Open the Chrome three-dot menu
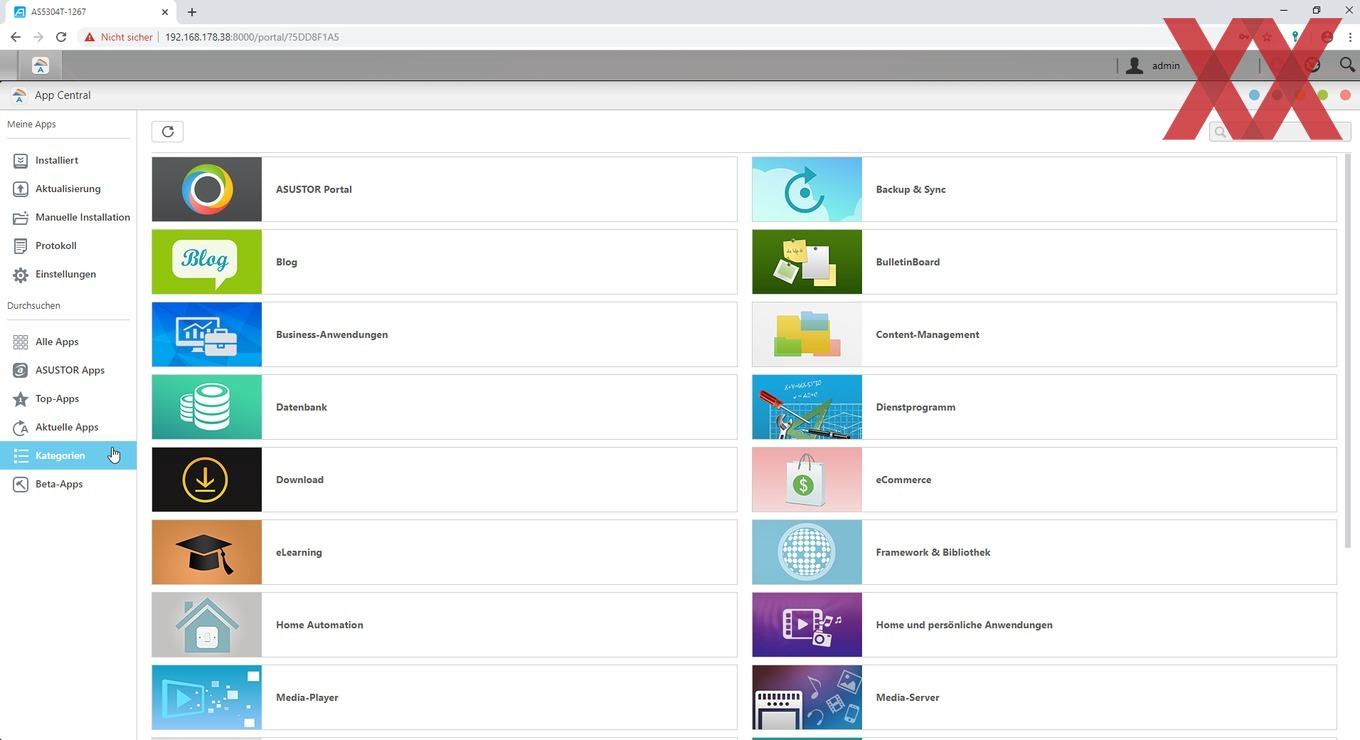This screenshot has width=1360, height=740. pyautogui.click(x=1350, y=37)
